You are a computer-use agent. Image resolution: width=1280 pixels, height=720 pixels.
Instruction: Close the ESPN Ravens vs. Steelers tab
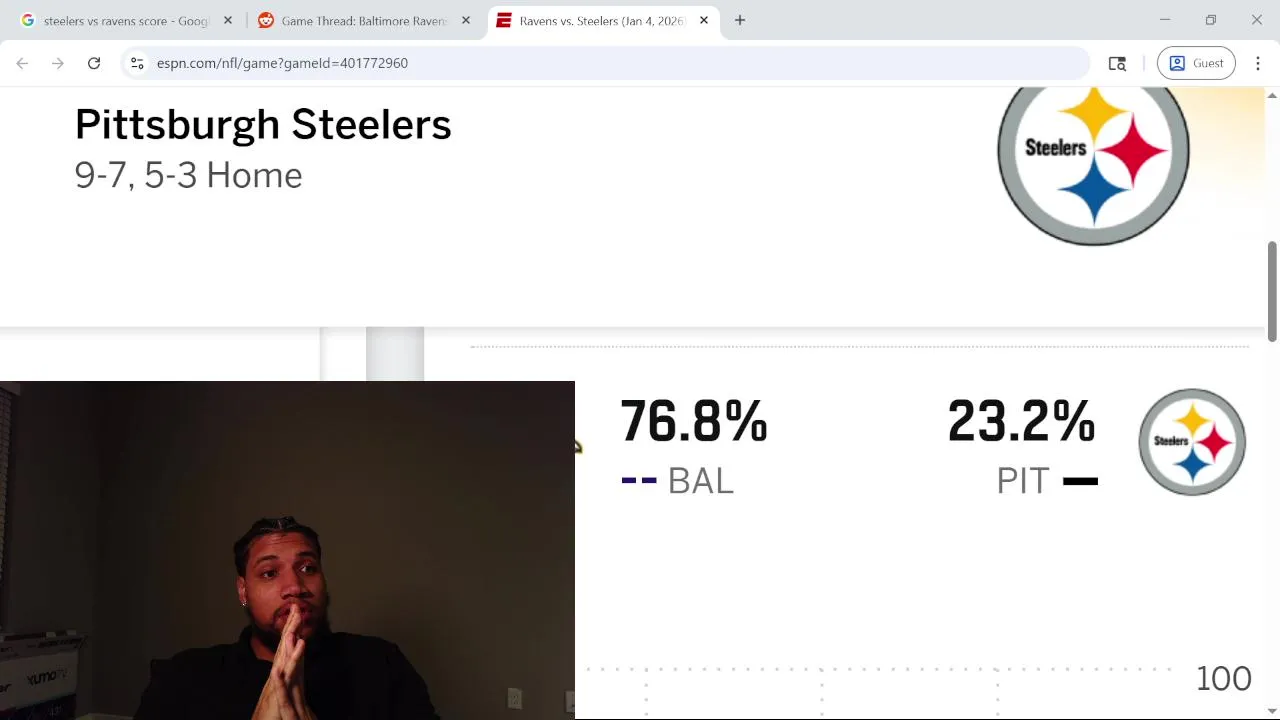pos(704,20)
